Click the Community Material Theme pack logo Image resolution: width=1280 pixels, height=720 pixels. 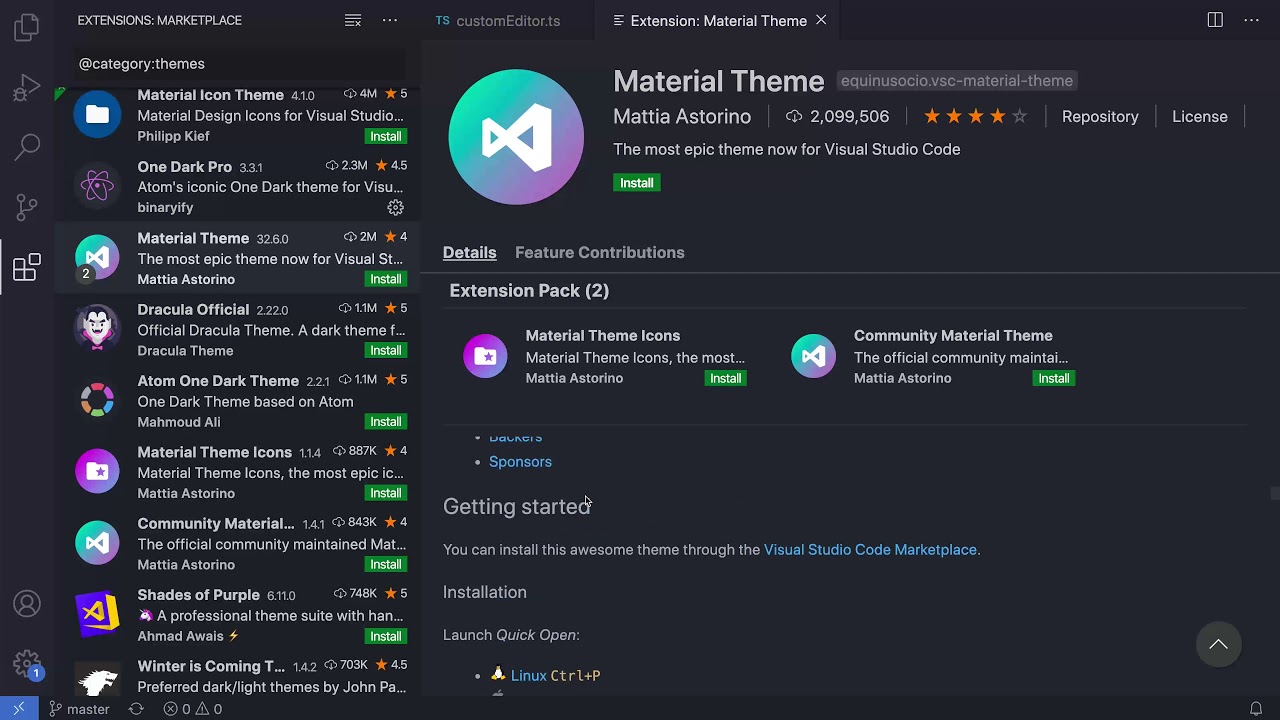click(x=813, y=356)
